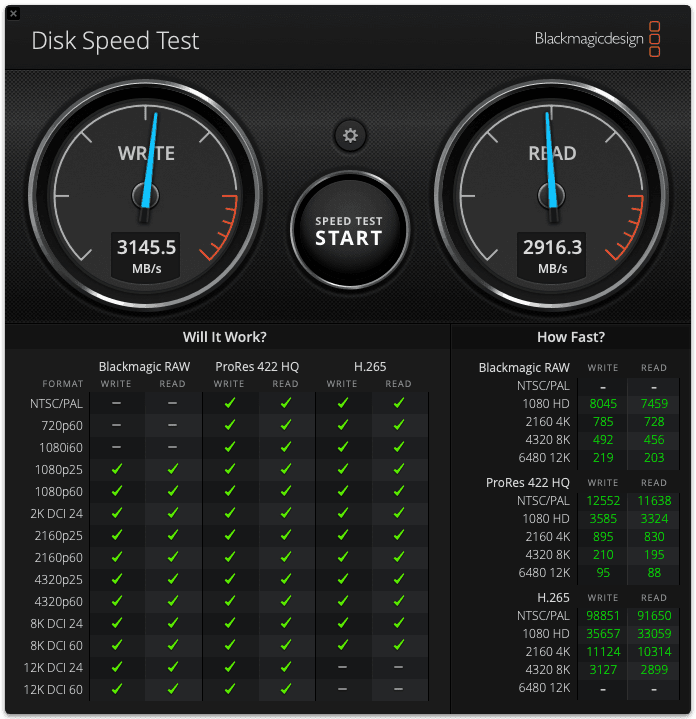This screenshot has height=719, width=696.
Task: Click the 720p60 format row label
Action: tap(62, 426)
